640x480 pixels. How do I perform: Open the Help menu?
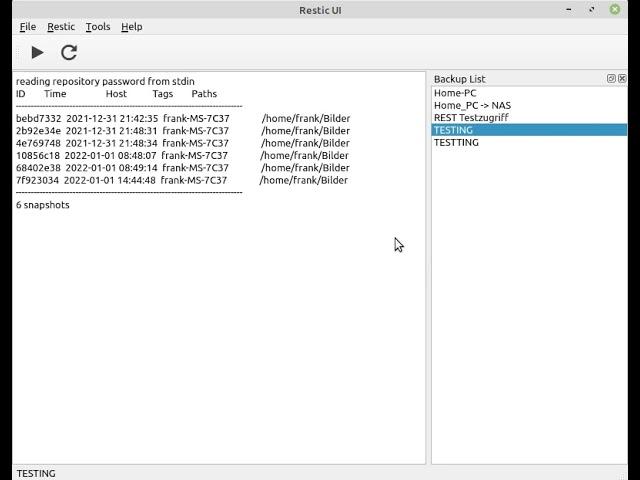(132, 27)
